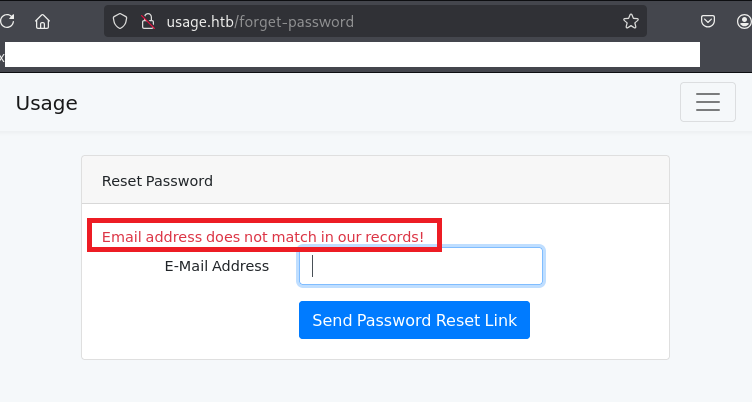752x402 pixels.
Task: Click the insecure connection padlock icon
Action: (147, 21)
